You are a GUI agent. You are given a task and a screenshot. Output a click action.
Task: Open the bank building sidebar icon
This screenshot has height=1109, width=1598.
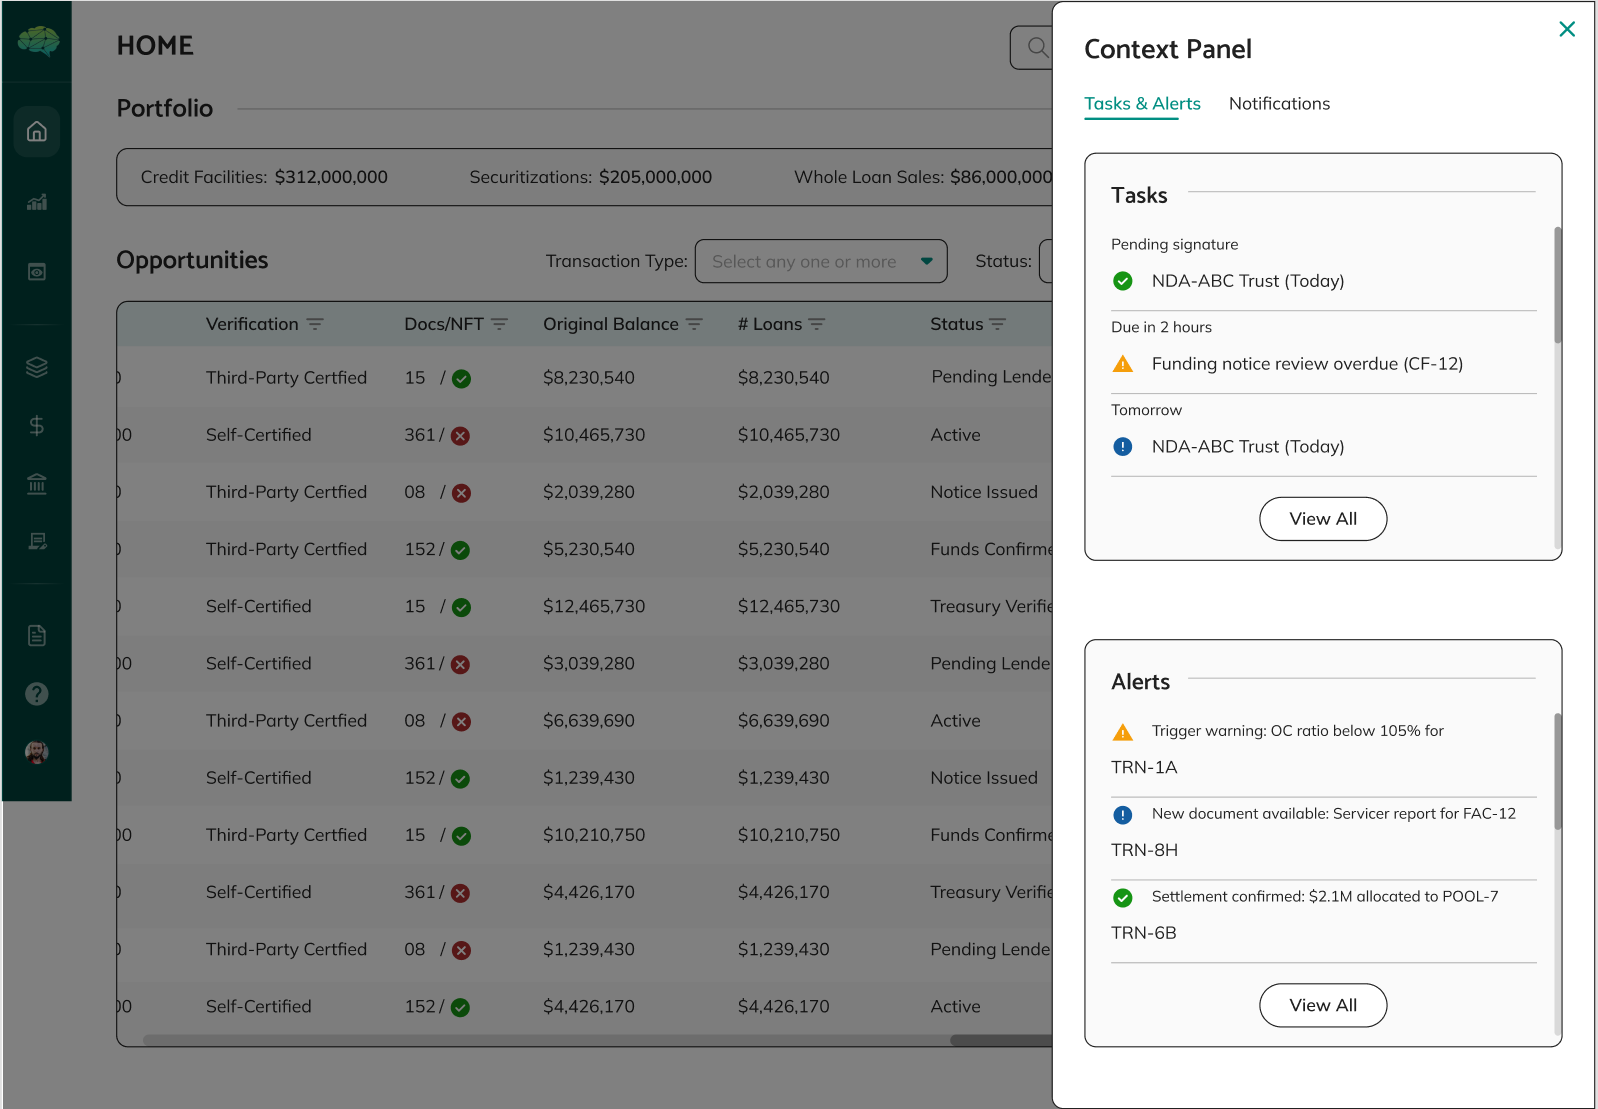[x=37, y=484]
